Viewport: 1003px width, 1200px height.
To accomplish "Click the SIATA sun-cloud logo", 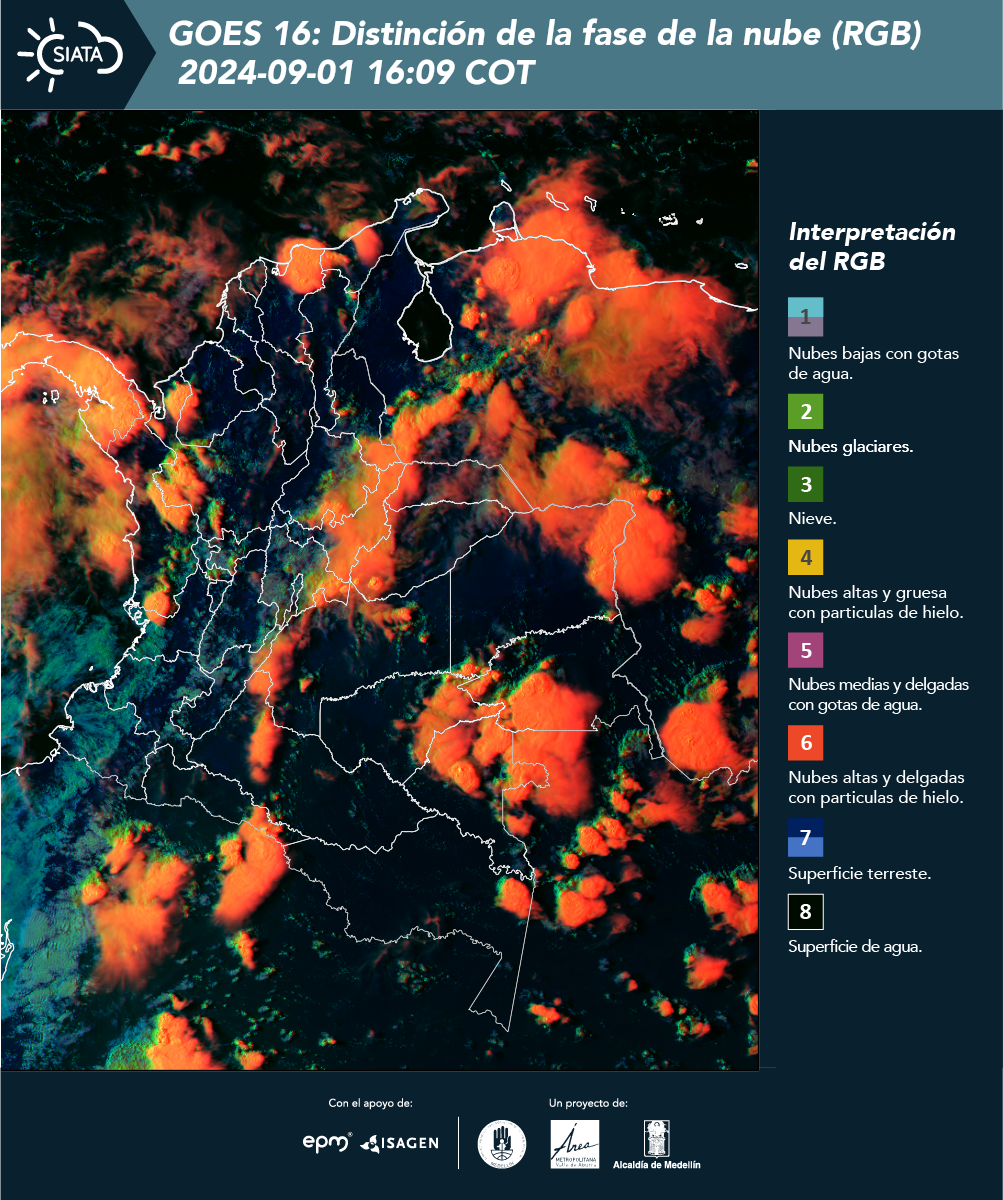I will 70,52.
